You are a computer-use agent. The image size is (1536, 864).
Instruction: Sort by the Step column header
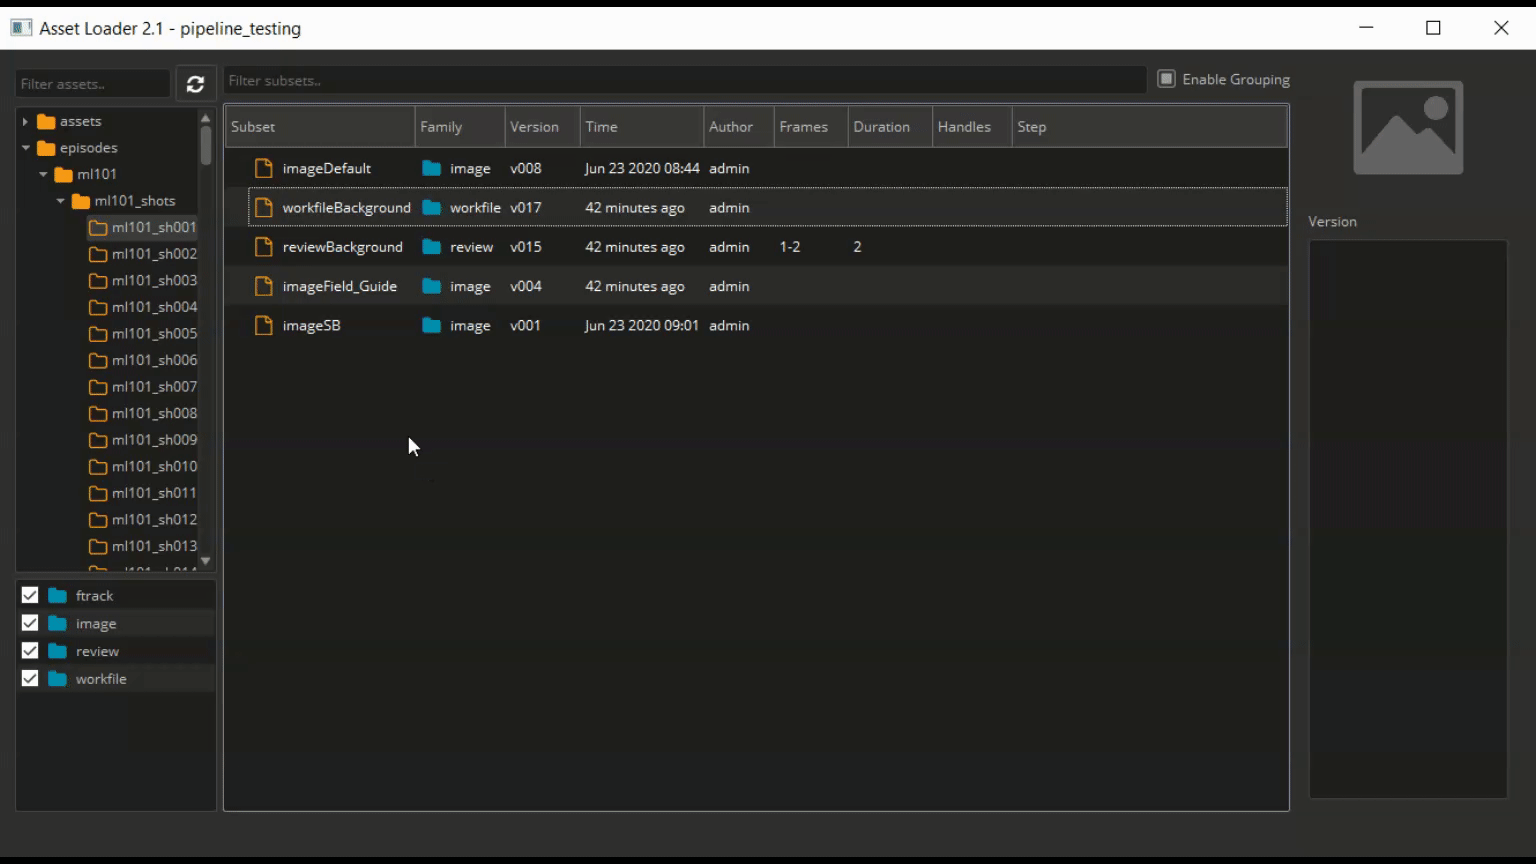pos(1149,127)
